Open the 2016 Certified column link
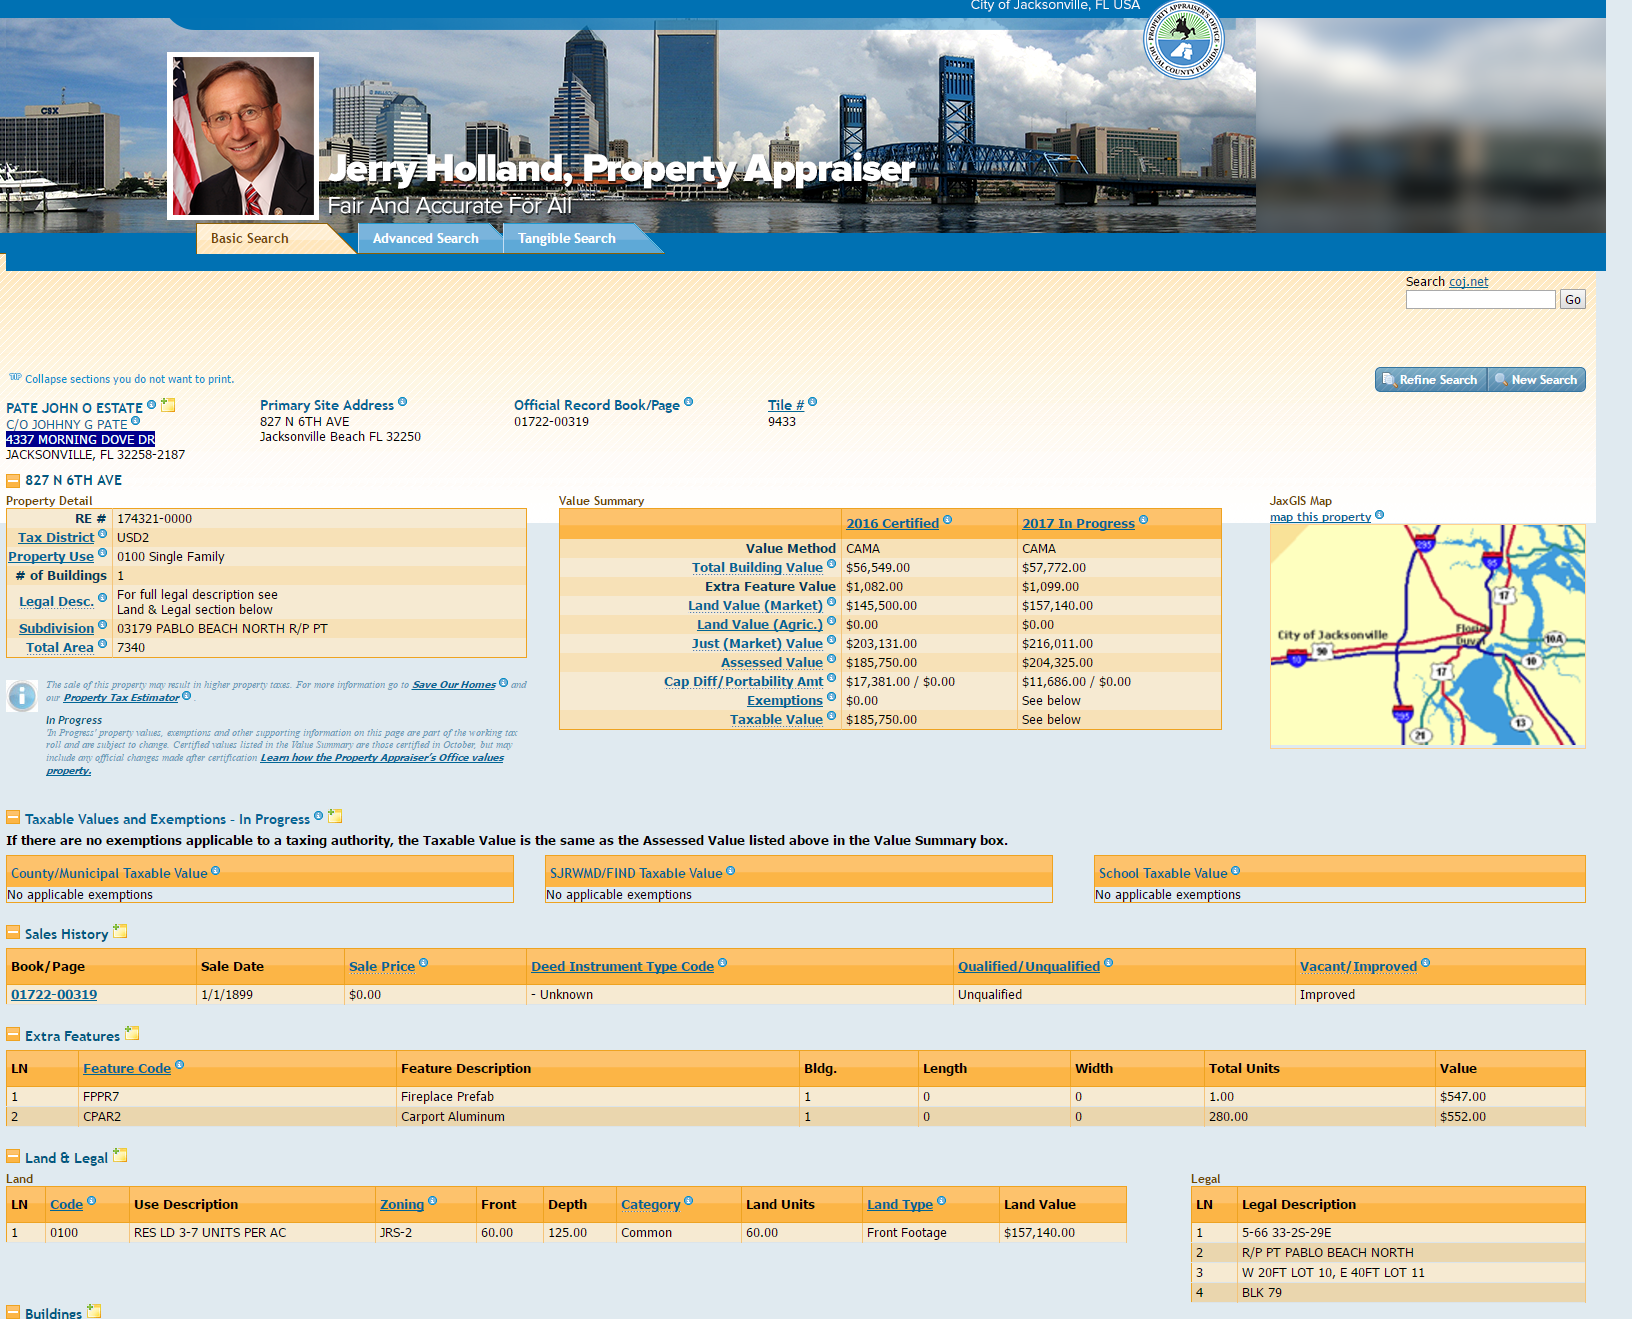The image size is (1632, 1319). [x=892, y=524]
